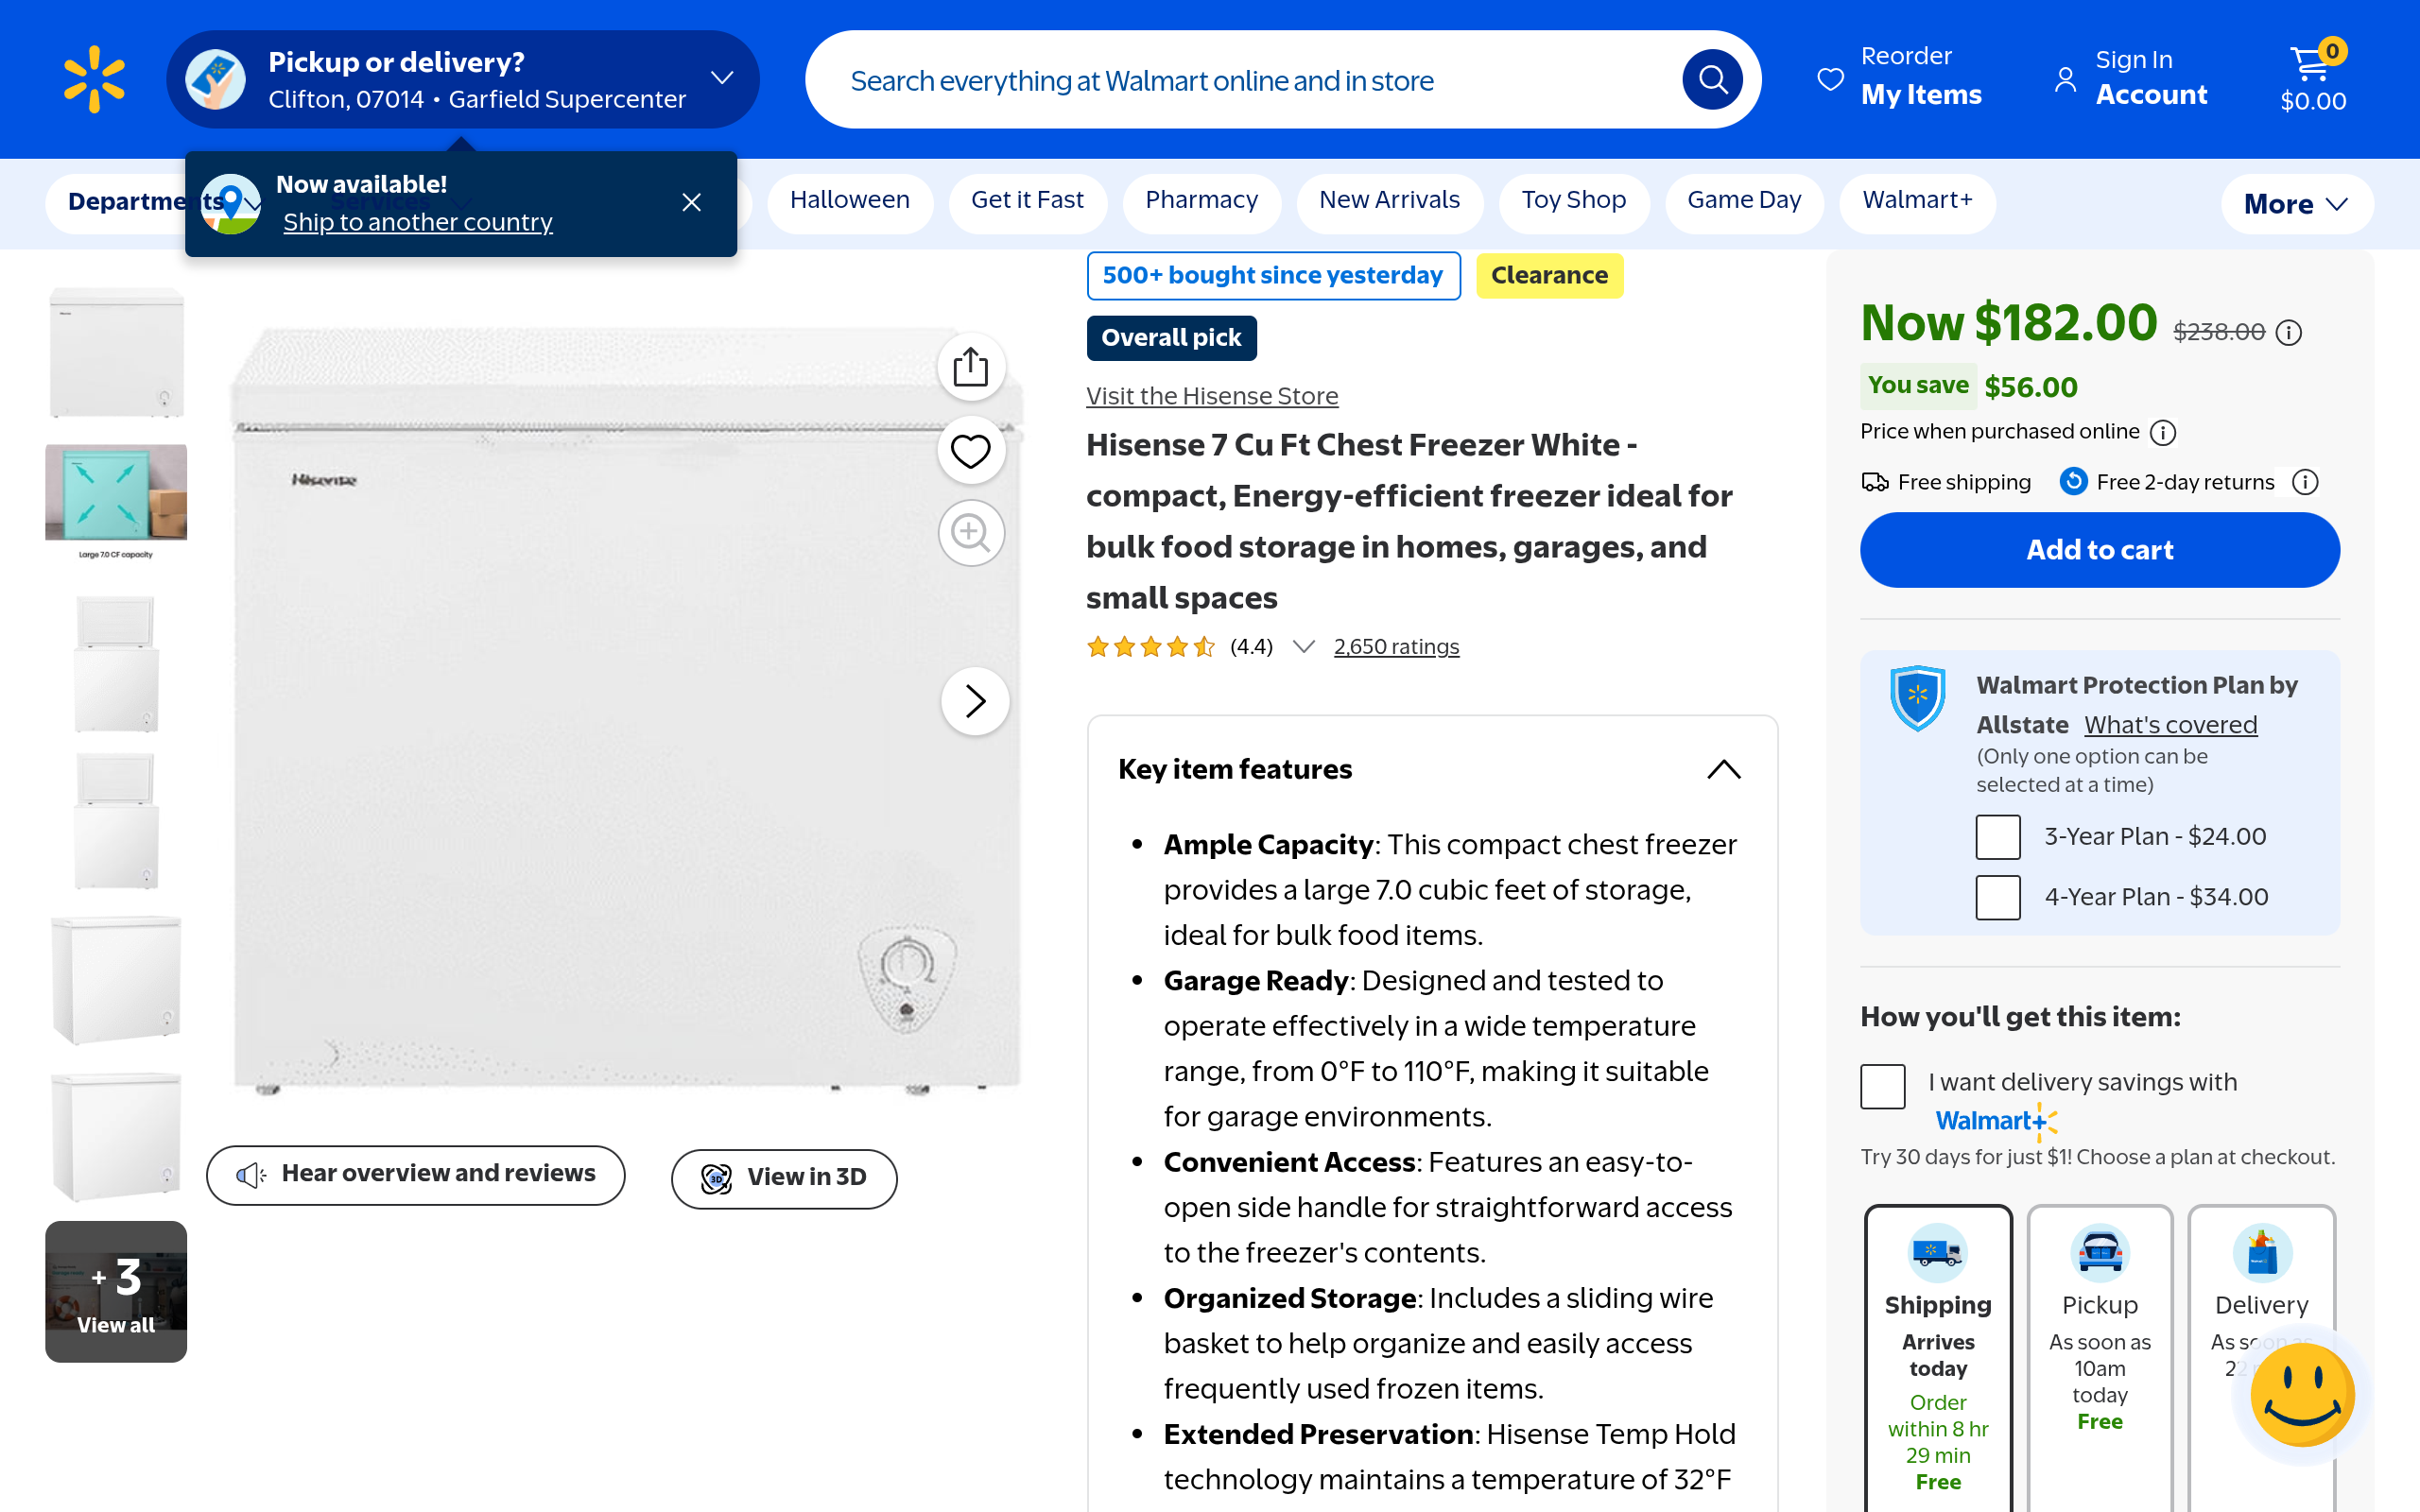Open Visit the Hisense Store link

coord(1212,396)
